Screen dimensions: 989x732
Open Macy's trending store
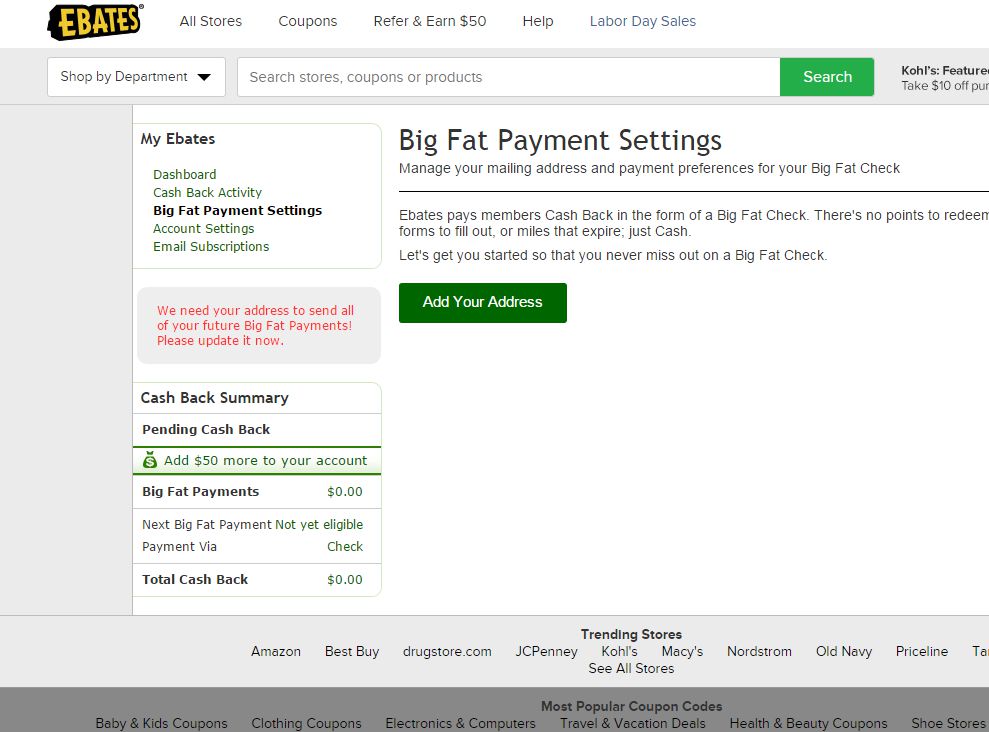click(682, 652)
